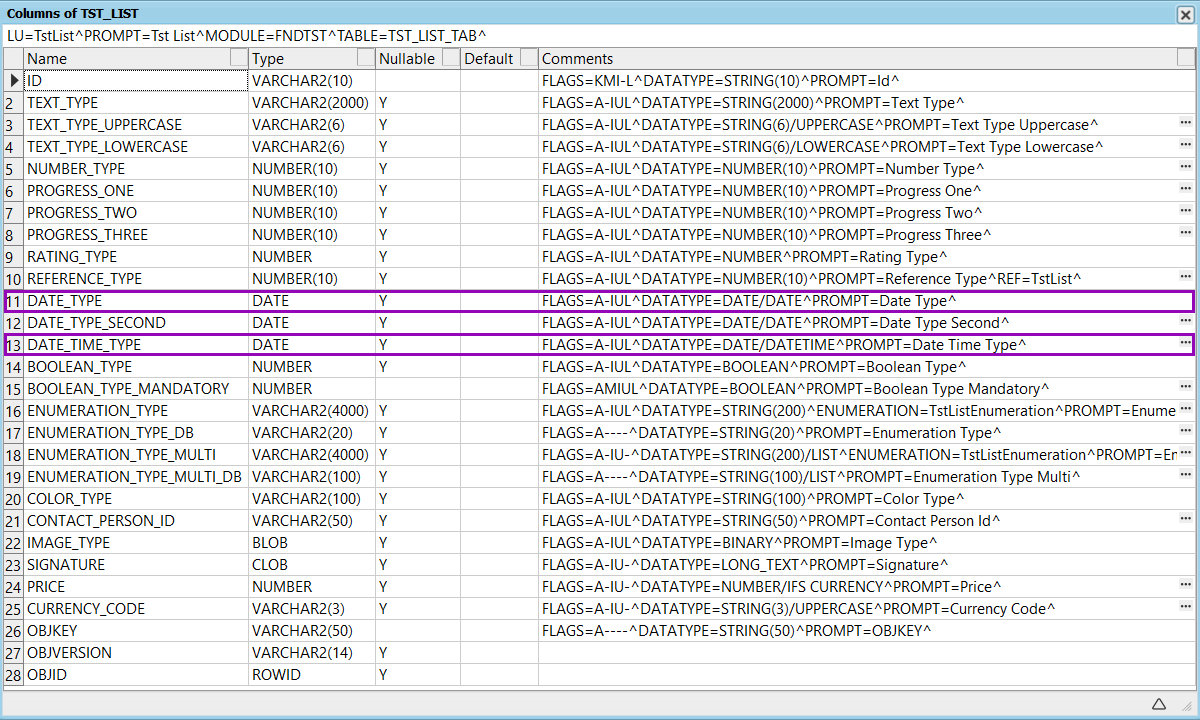Click the triangle icon in bottom status bar
This screenshot has width=1200, height=720.
tap(1159, 704)
